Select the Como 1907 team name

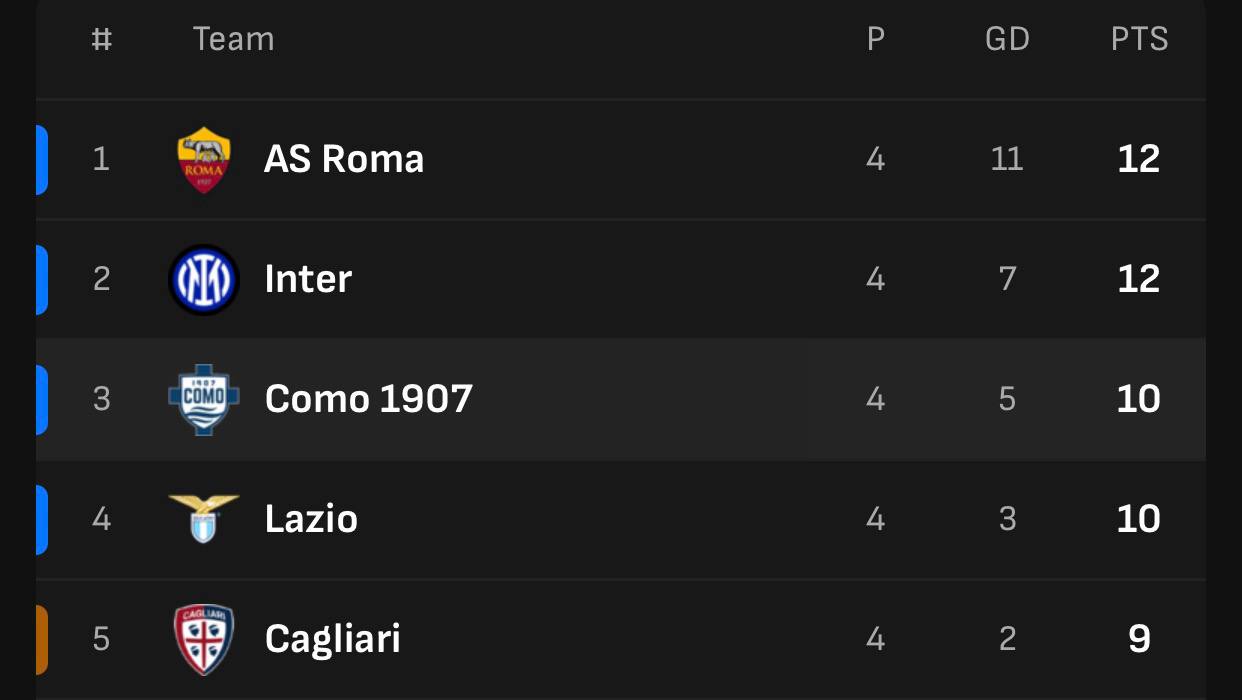tap(369, 399)
